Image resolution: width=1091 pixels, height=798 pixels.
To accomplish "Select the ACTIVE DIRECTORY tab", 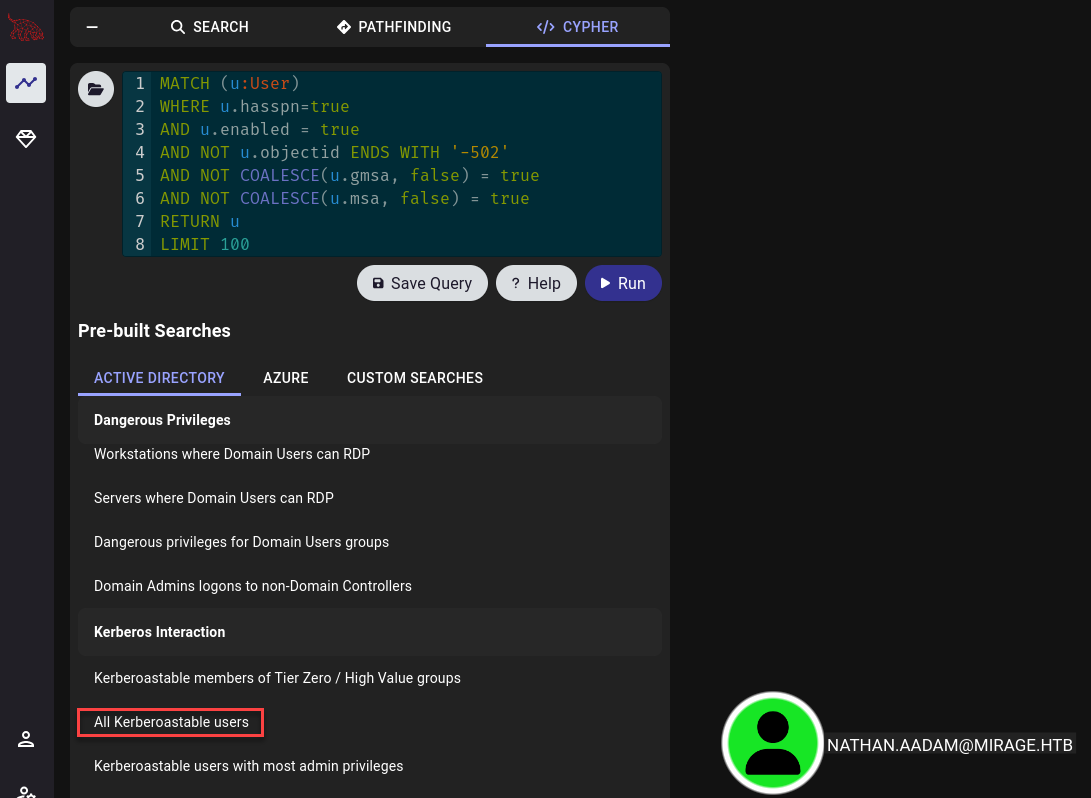I will [x=159, y=378].
